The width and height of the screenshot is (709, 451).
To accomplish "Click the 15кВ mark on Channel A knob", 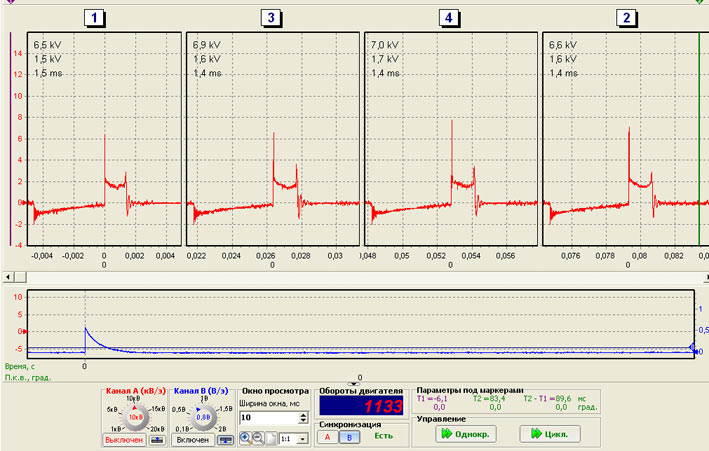I will click(159, 408).
